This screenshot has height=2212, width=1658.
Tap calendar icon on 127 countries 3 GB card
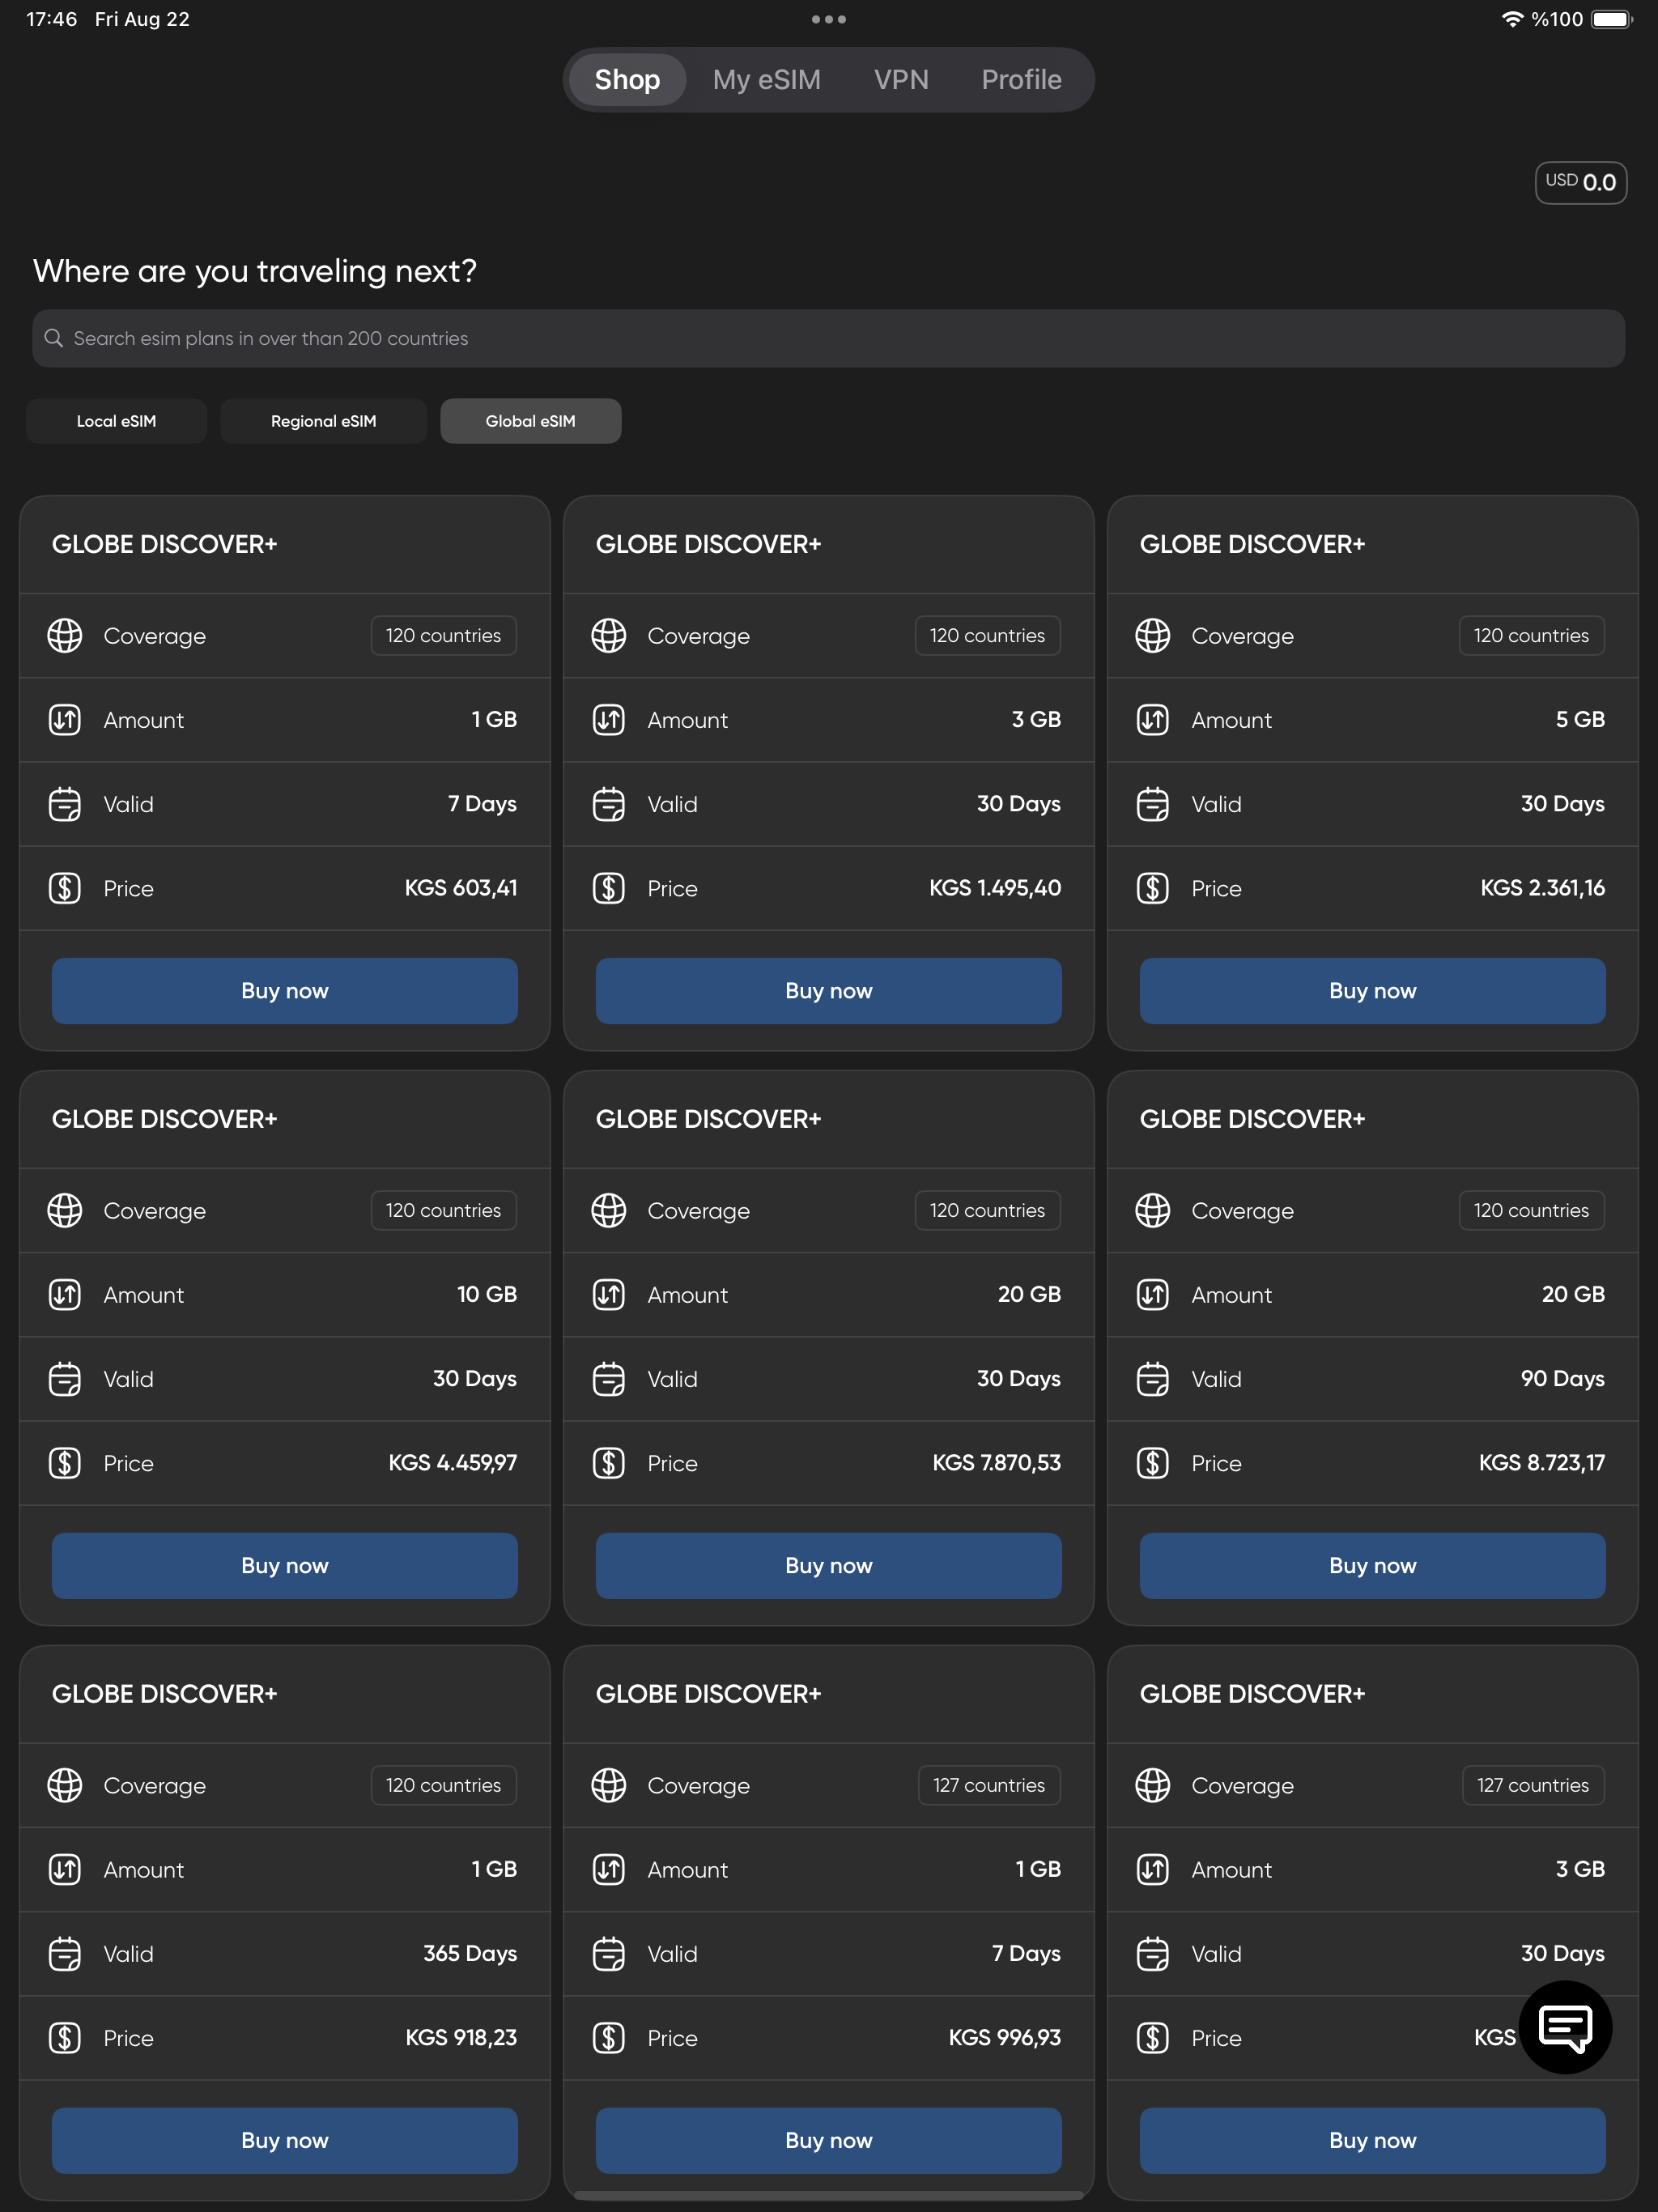pos(1153,1953)
